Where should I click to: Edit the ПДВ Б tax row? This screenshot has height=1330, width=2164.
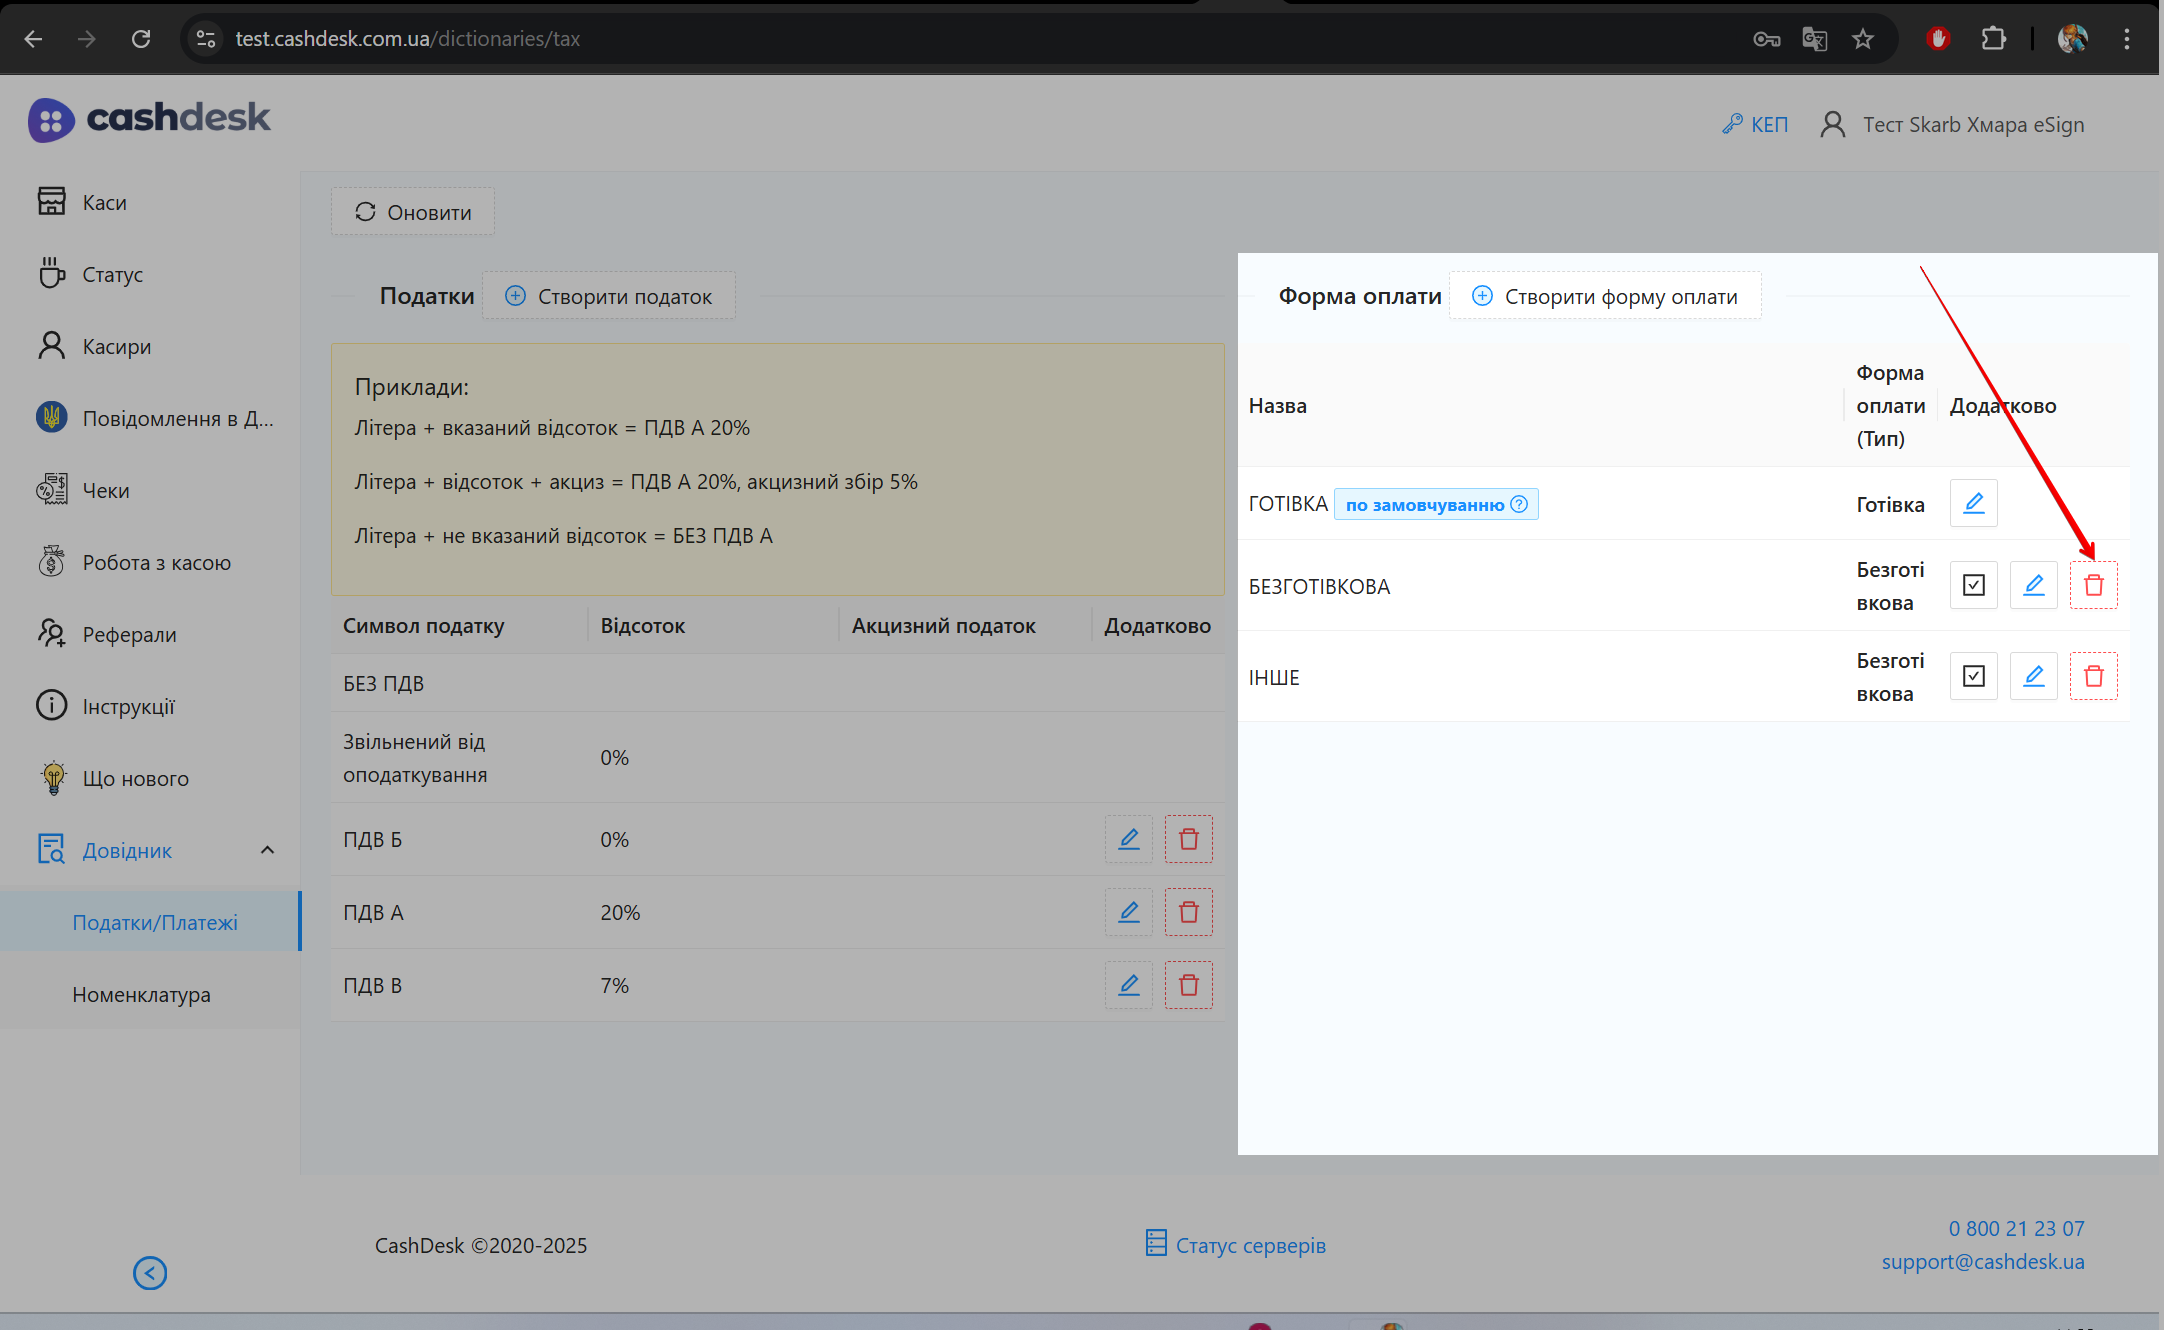pos(1128,839)
